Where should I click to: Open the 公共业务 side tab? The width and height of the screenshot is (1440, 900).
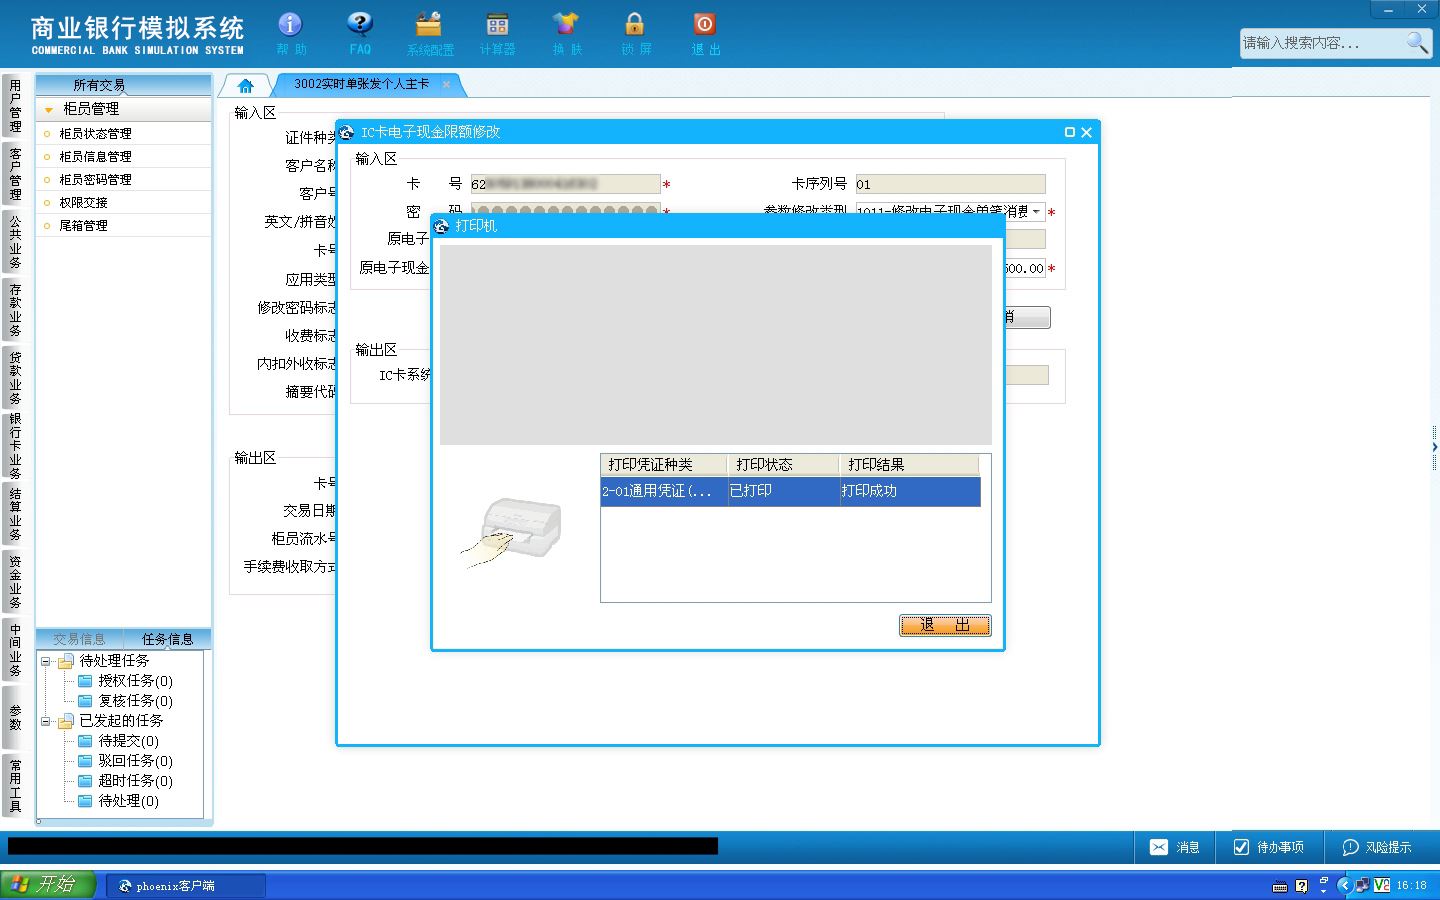15,241
